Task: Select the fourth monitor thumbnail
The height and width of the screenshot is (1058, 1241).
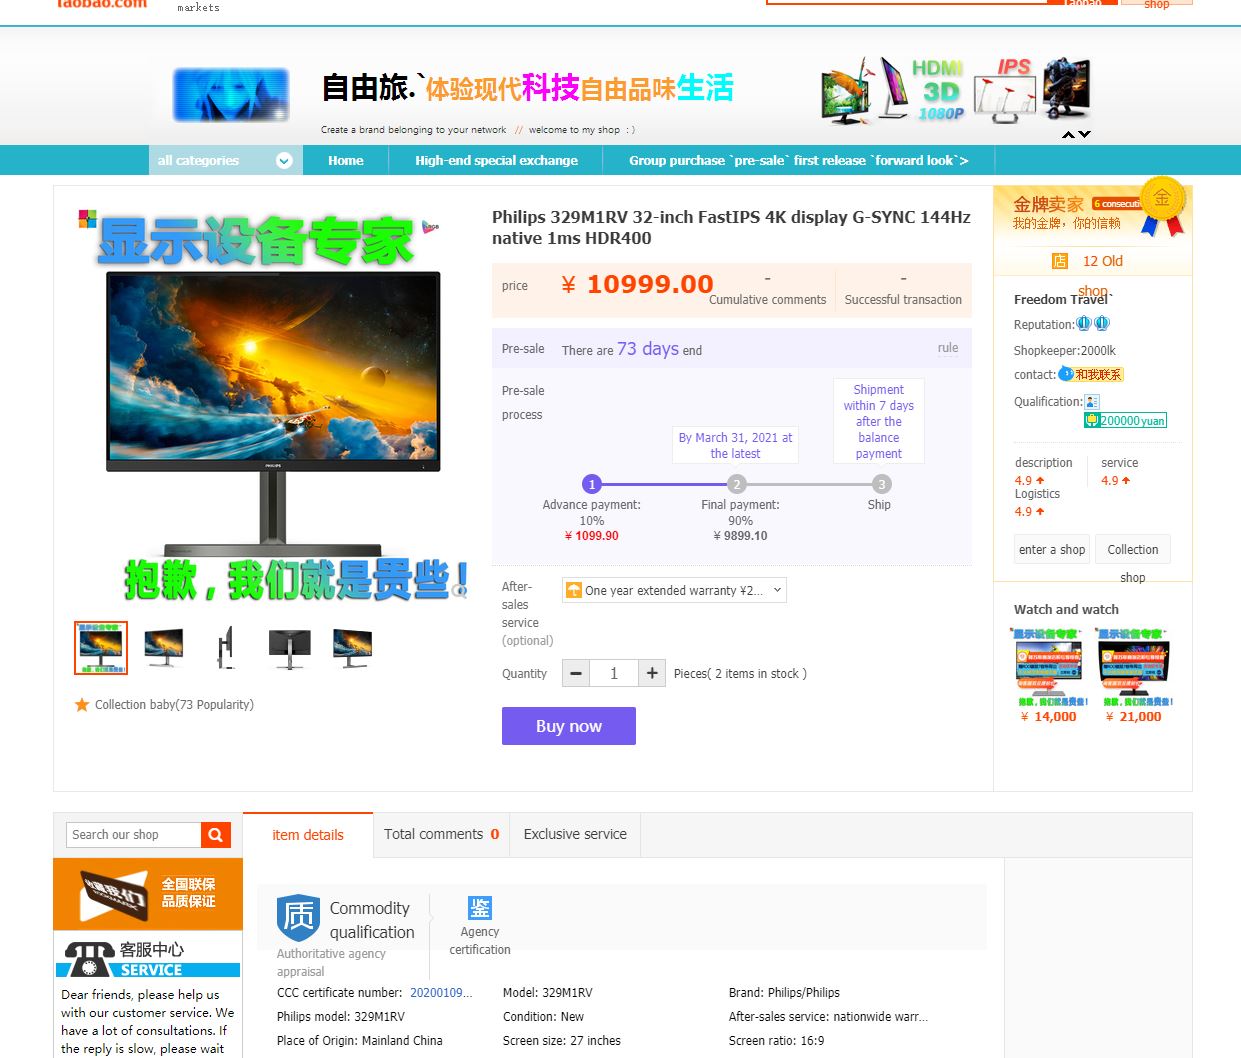Action: (x=290, y=648)
